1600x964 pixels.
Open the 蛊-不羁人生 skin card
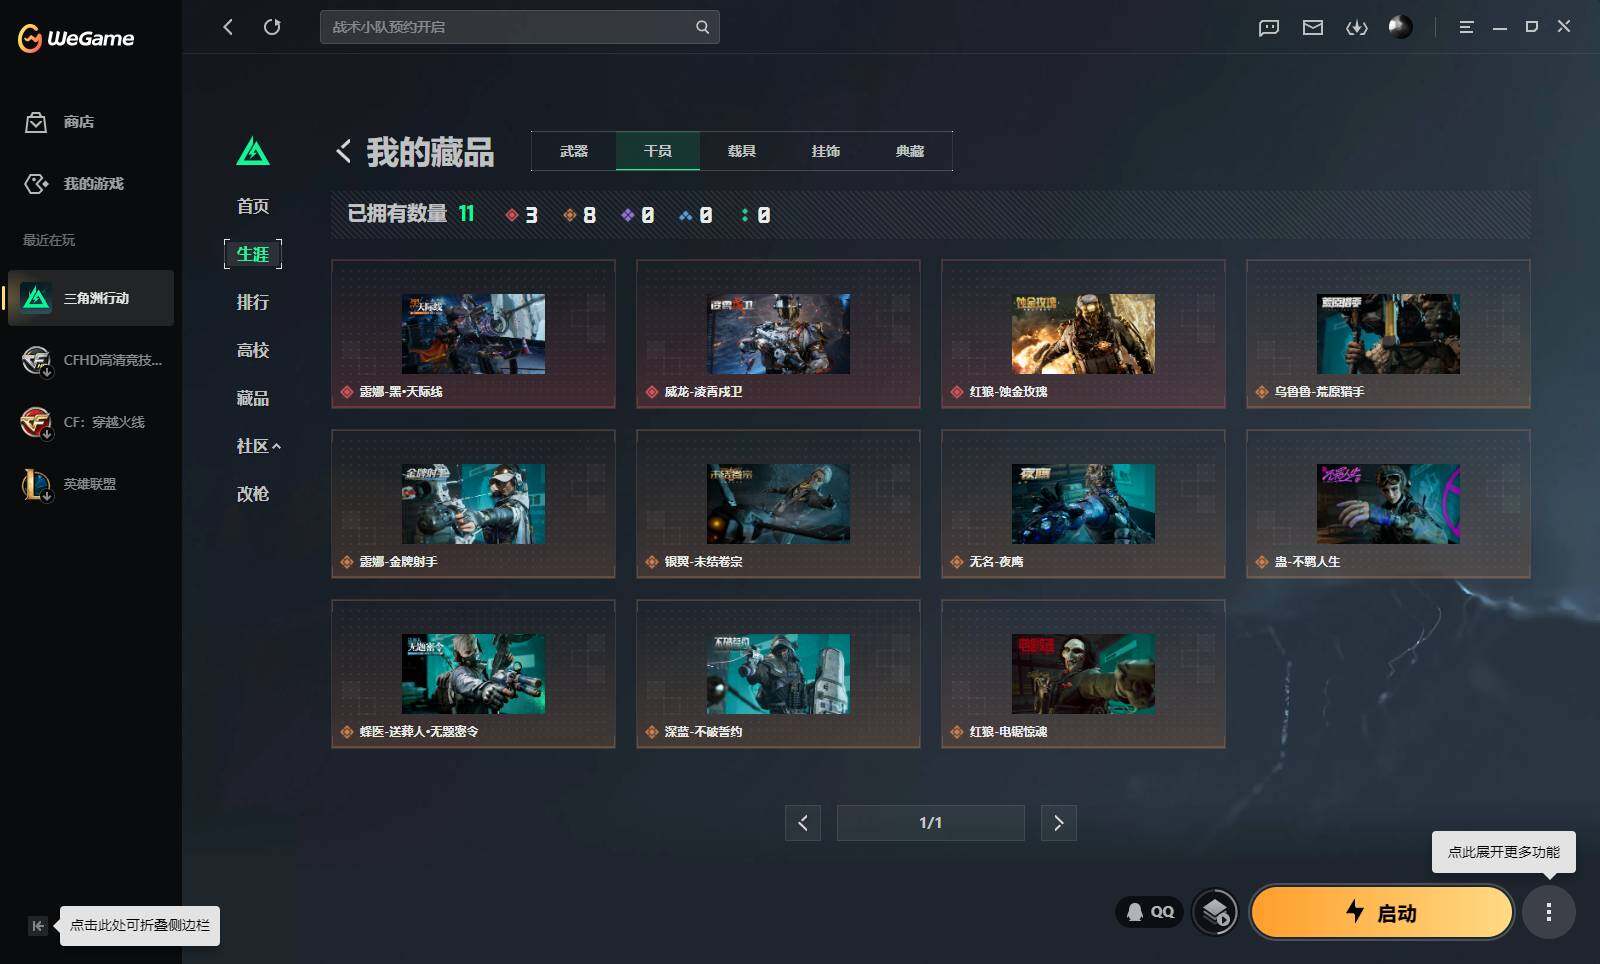pyautogui.click(x=1388, y=504)
